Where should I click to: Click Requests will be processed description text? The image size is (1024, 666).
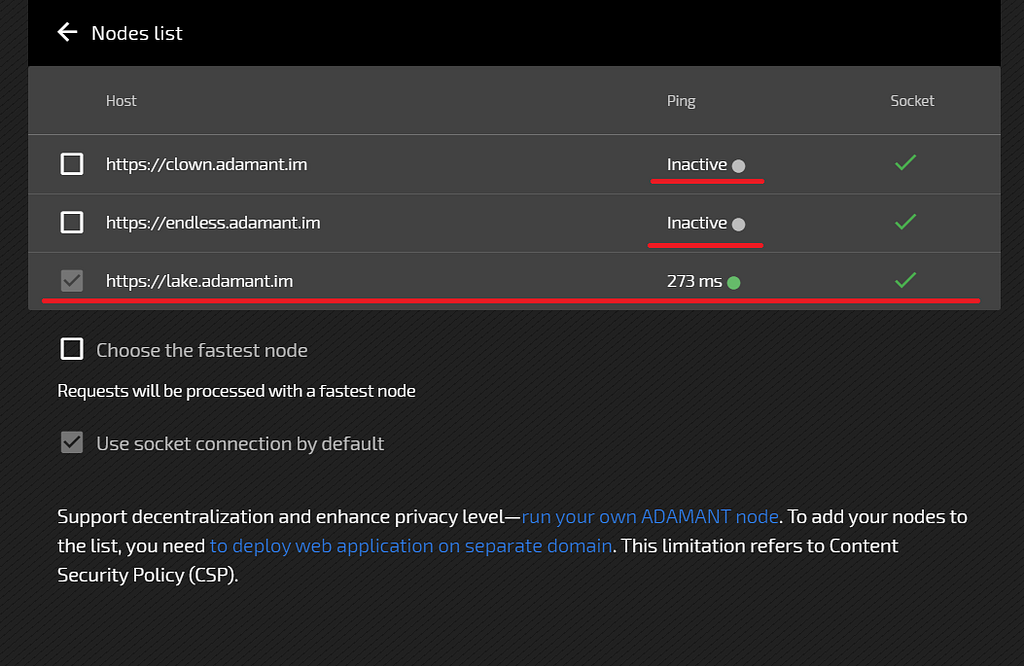pyautogui.click(x=236, y=390)
